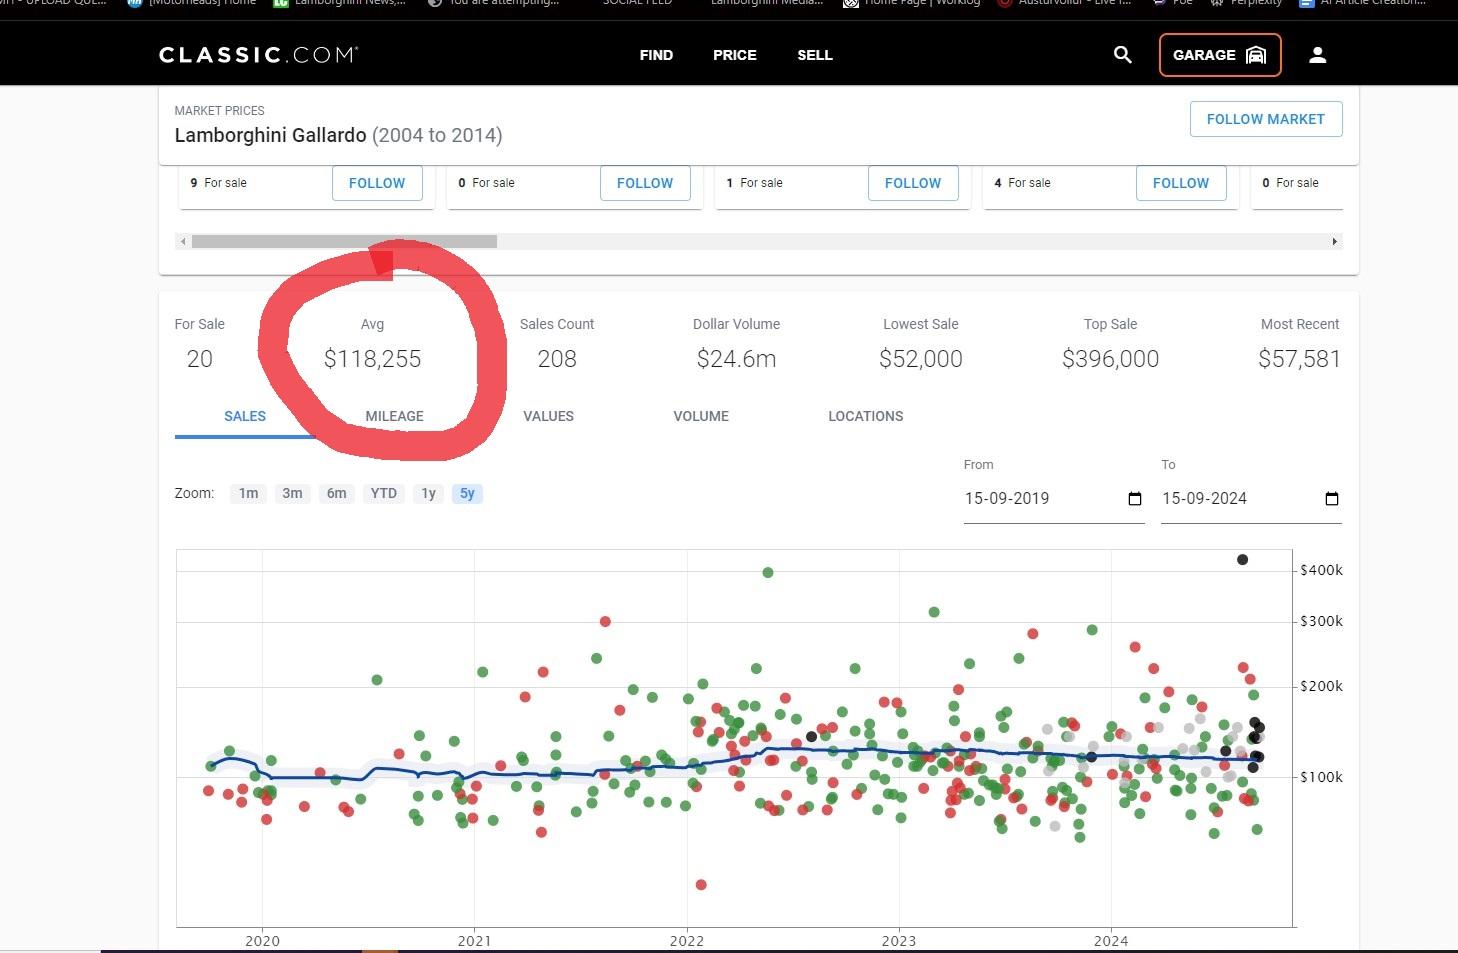
Task: Open the SELL menu
Action: 814,55
